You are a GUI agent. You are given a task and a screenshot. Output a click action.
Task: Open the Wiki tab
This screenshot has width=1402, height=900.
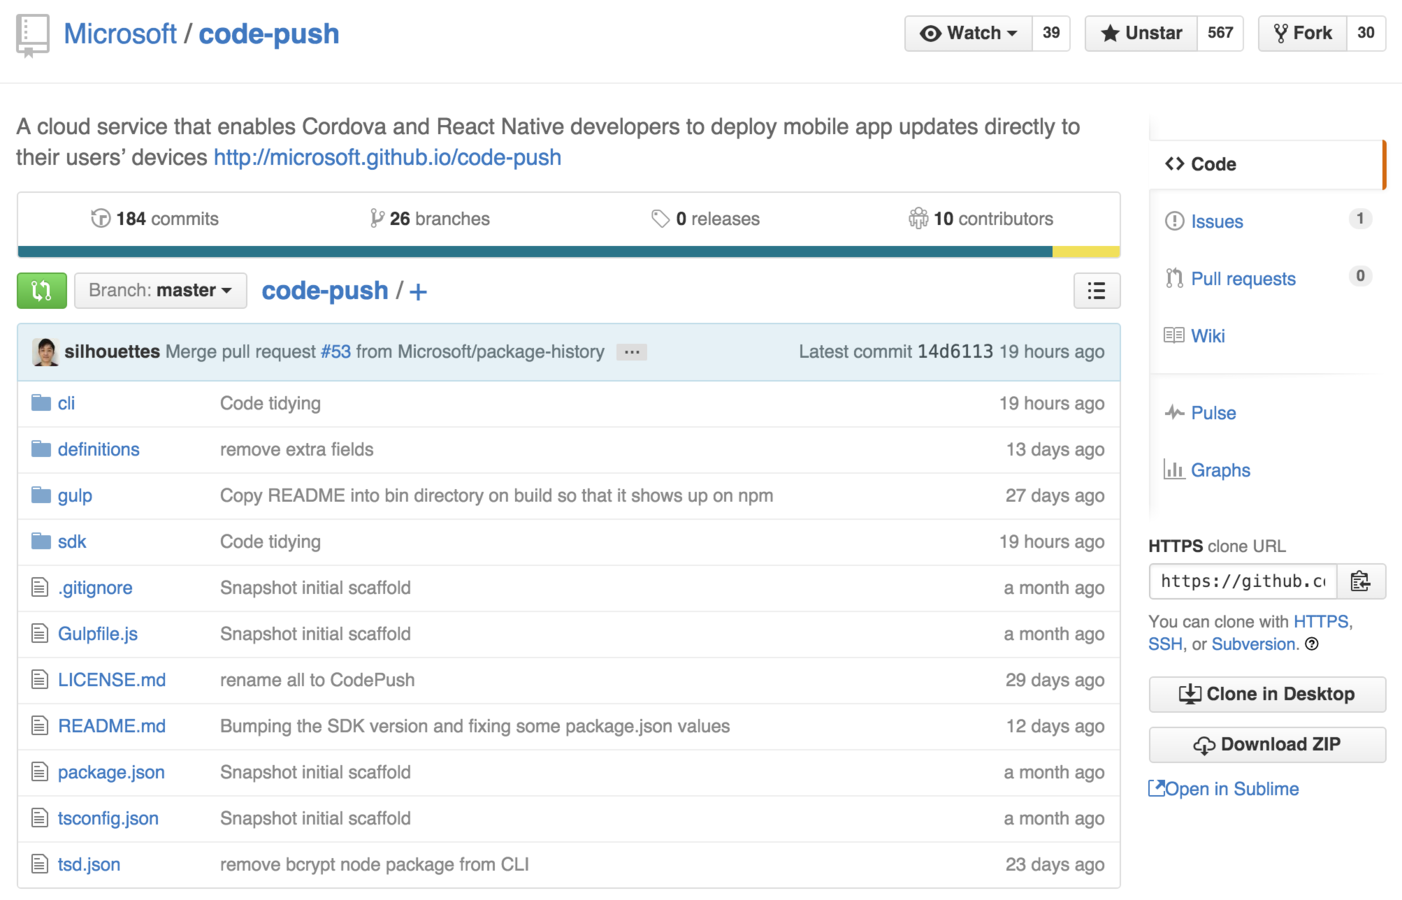(x=1208, y=336)
